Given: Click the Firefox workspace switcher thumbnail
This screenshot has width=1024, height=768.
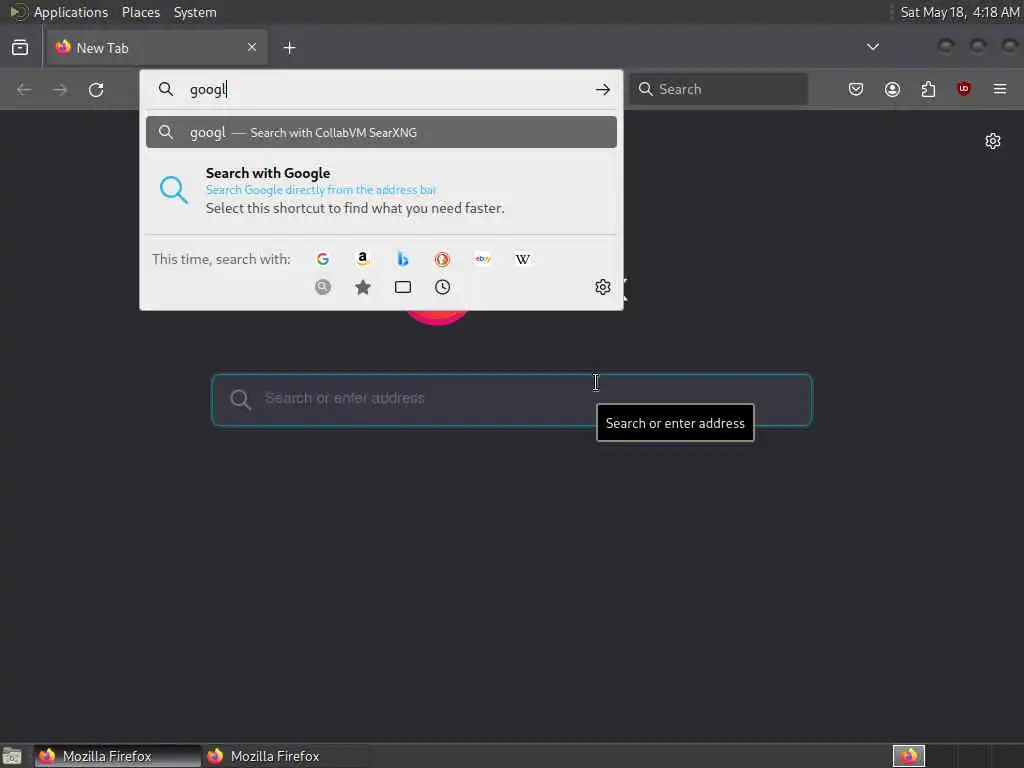Looking at the screenshot, I should click(909, 756).
